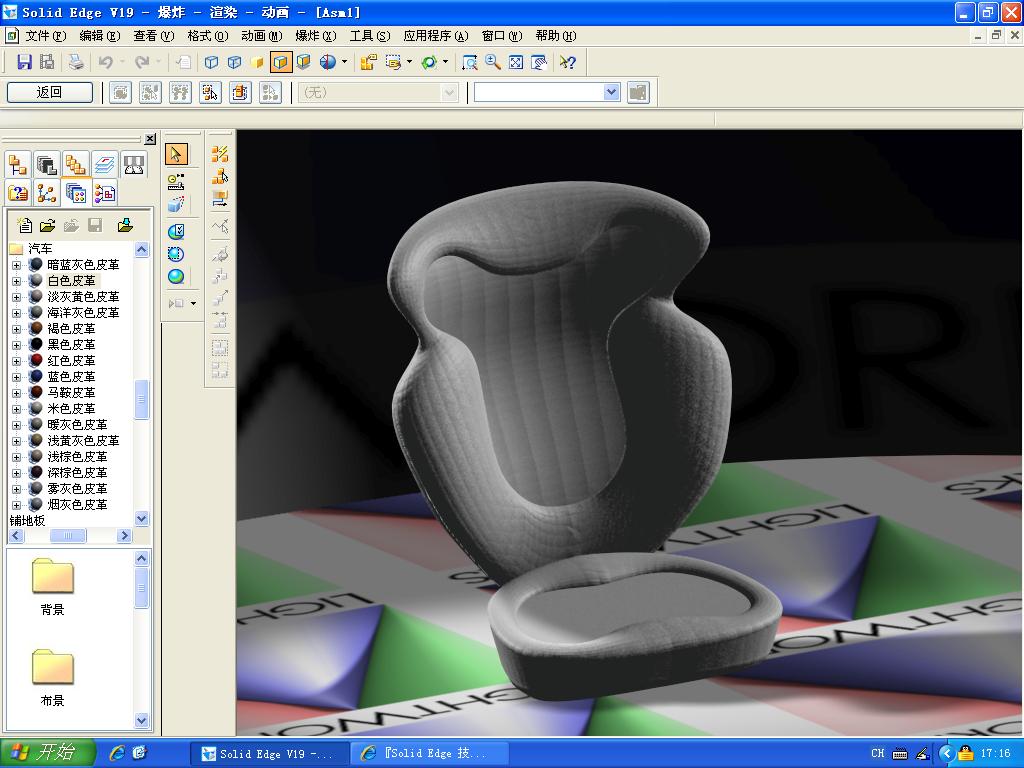
Task: Open the 应用程序(A) menu
Action: tap(436, 36)
